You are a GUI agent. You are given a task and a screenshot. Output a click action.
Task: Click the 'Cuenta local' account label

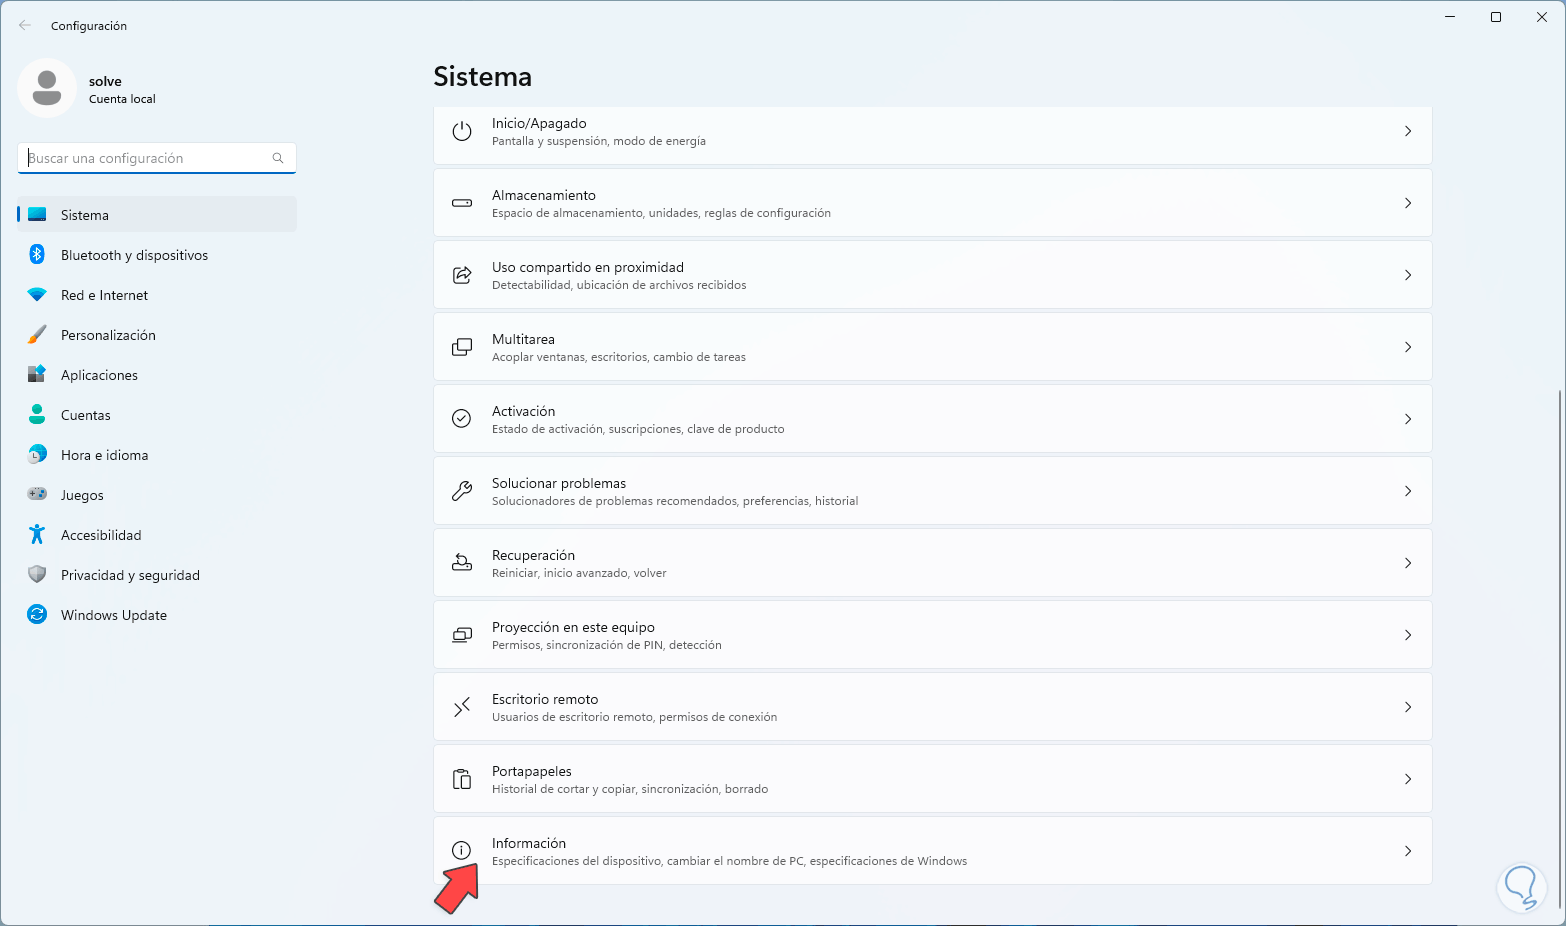pyautogui.click(x=122, y=99)
